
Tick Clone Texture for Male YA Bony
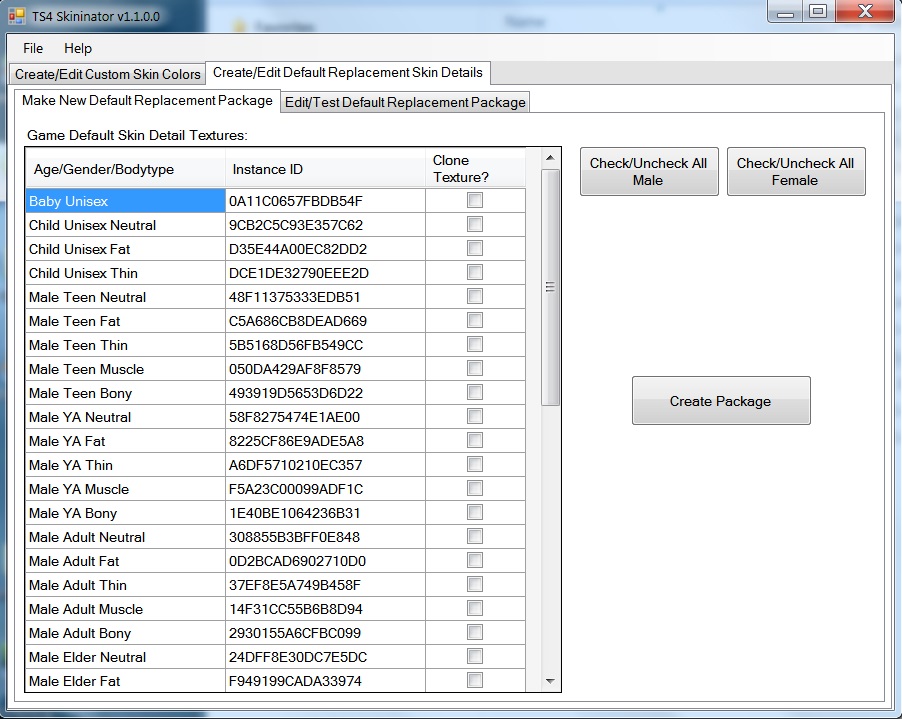click(475, 513)
